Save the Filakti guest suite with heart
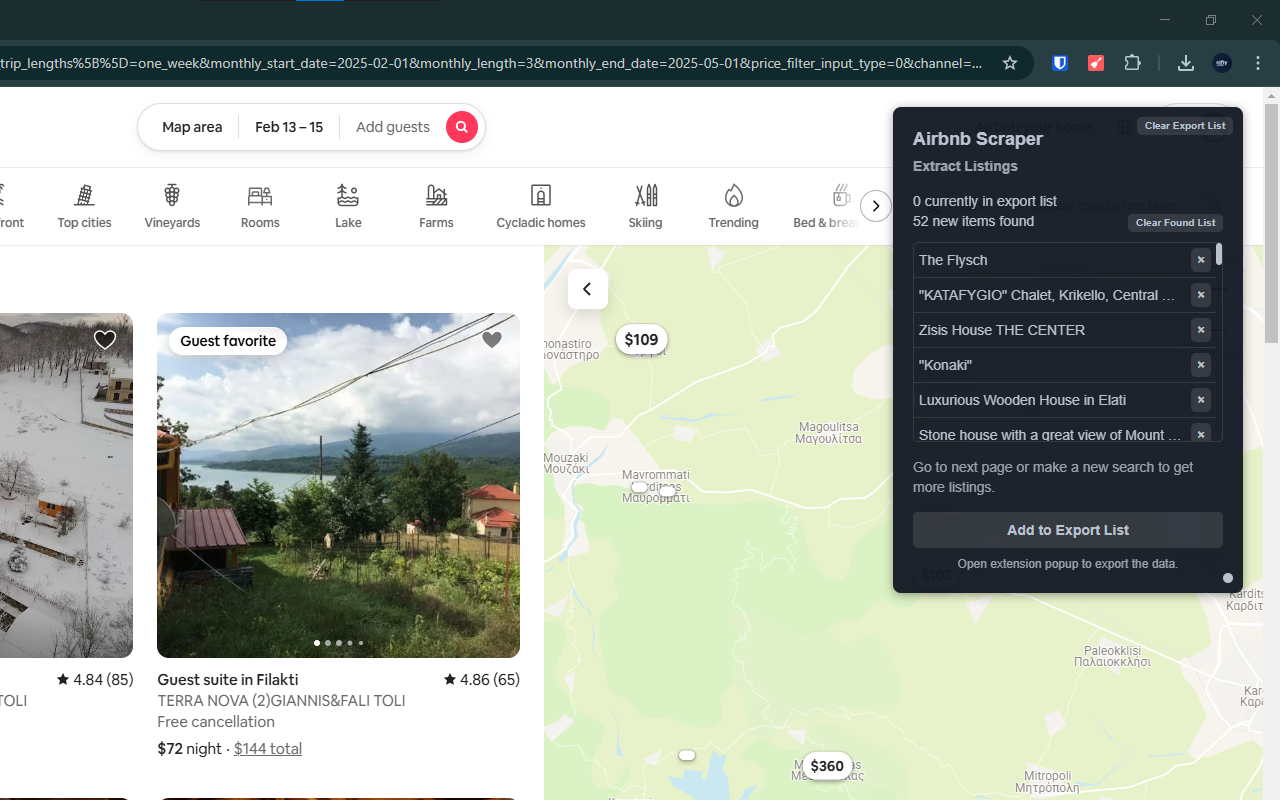The width and height of the screenshot is (1280, 800). tap(492, 340)
